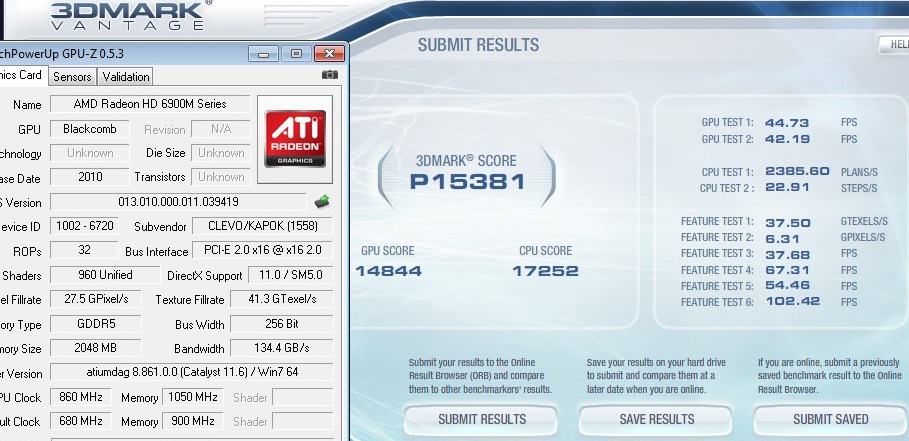Switch to the Validation tab
909x441 pixels.
point(126,76)
